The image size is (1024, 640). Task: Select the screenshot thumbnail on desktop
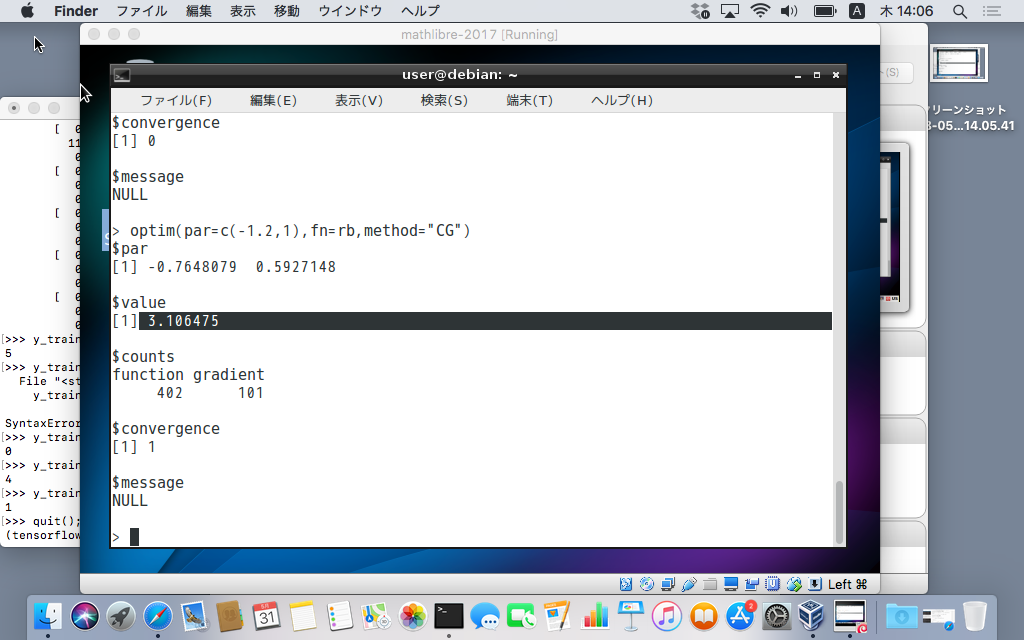(959, 63)
